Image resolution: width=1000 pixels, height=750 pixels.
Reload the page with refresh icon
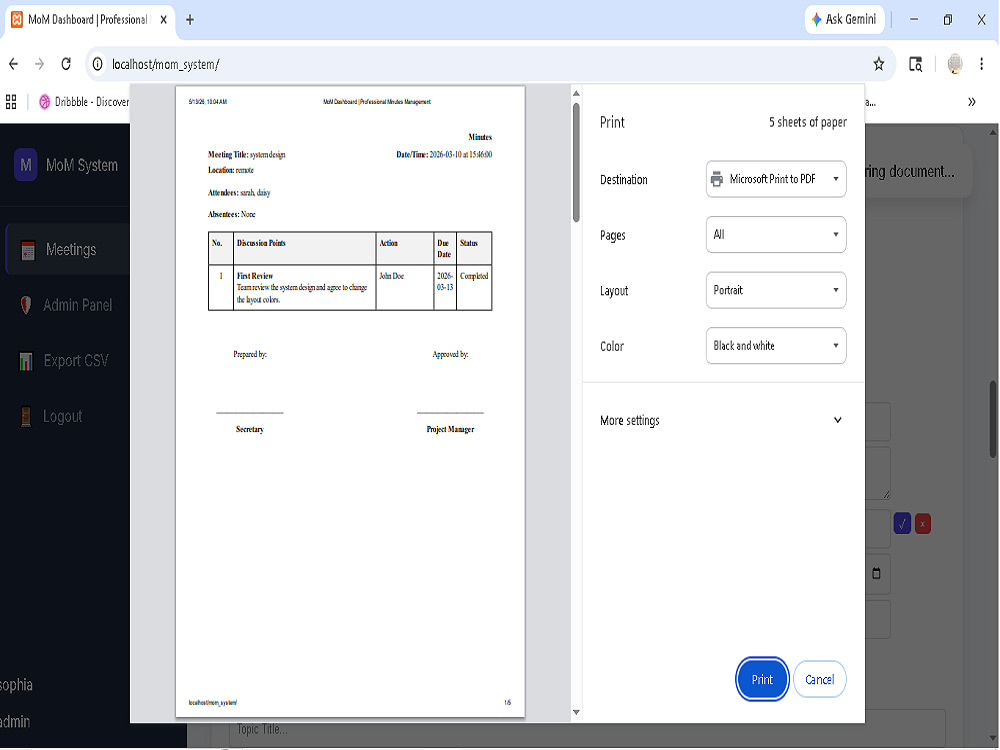66,64
